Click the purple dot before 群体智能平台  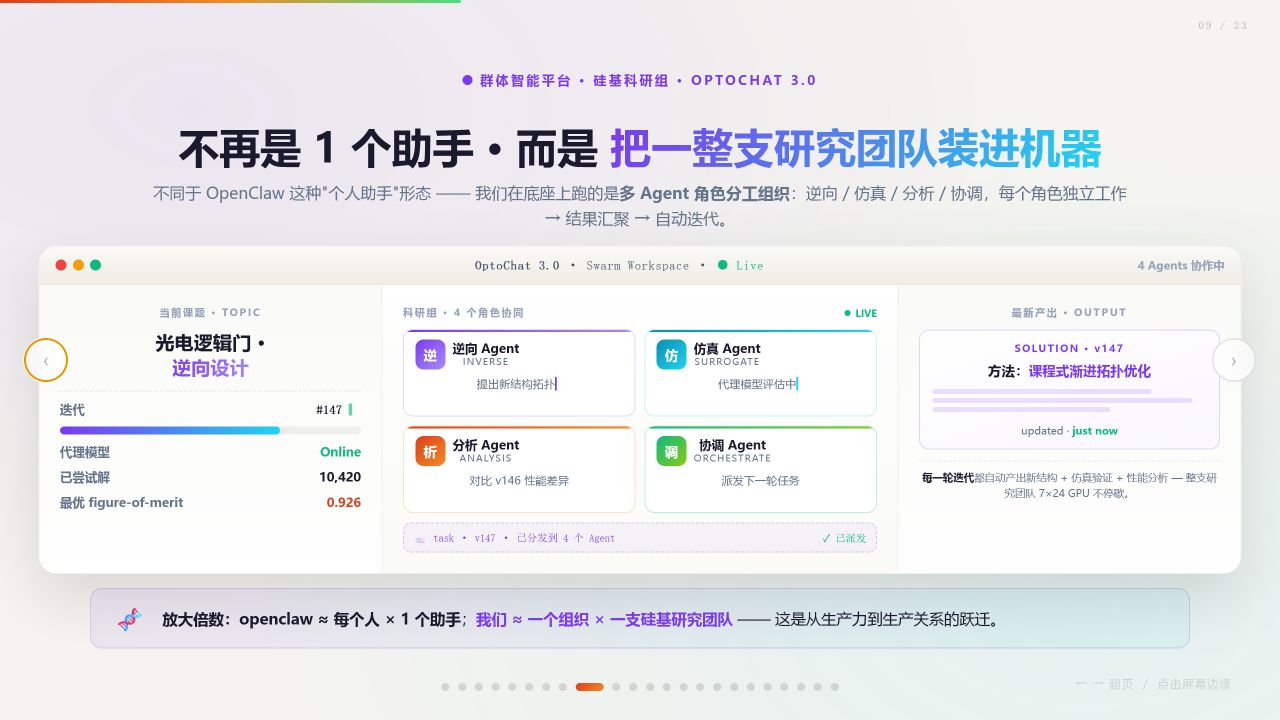tap(467, 80)
